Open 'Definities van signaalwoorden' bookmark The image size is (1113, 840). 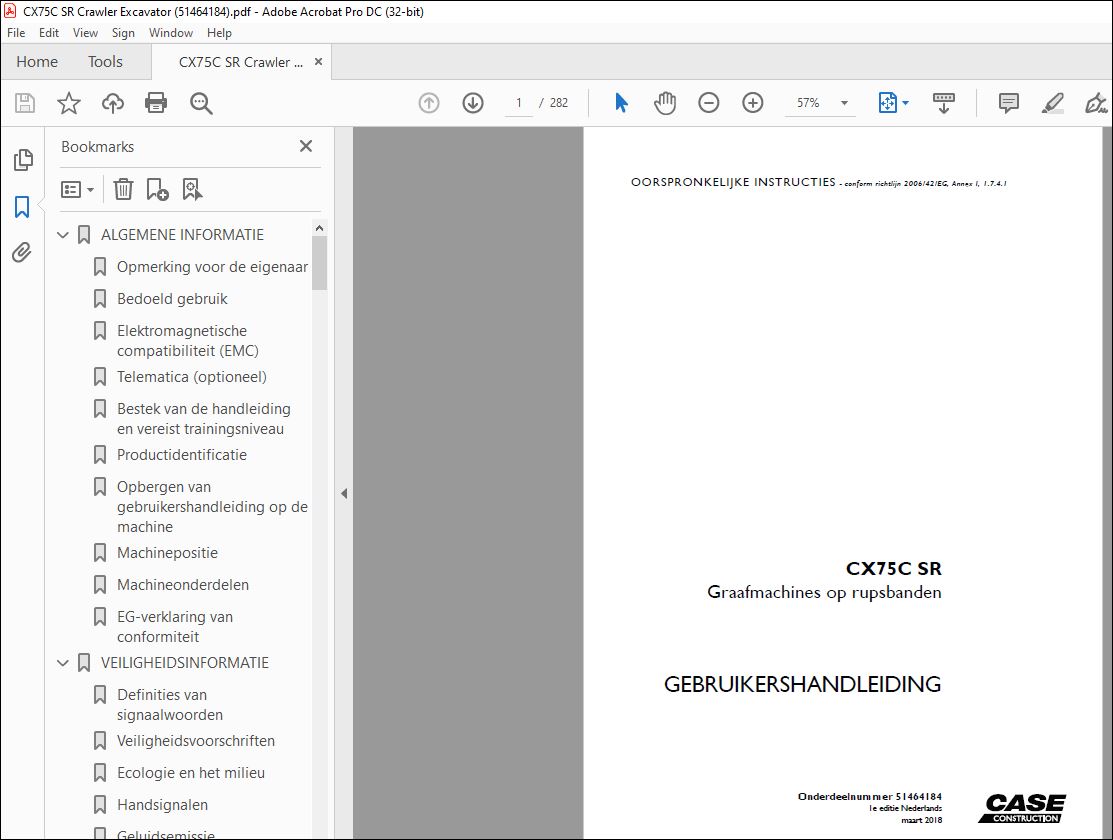(x=170, y=705)
